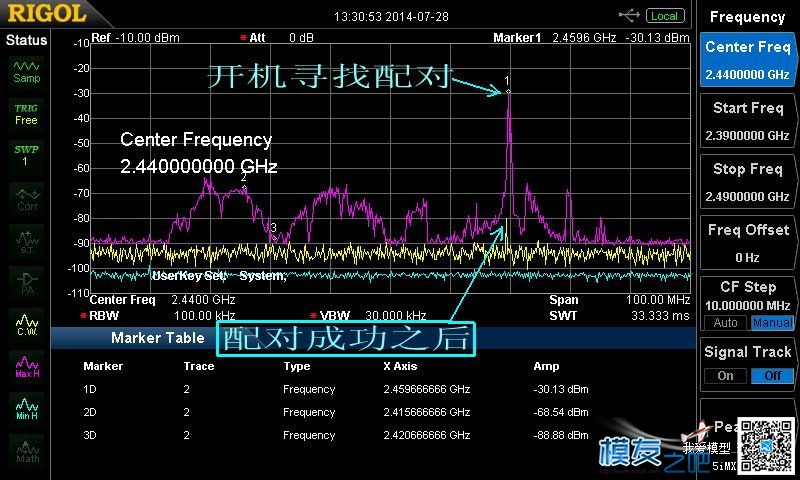Click the SWT 33.333 ms readout
Screen dimensions: 800x480
click(x=619, y=316)
